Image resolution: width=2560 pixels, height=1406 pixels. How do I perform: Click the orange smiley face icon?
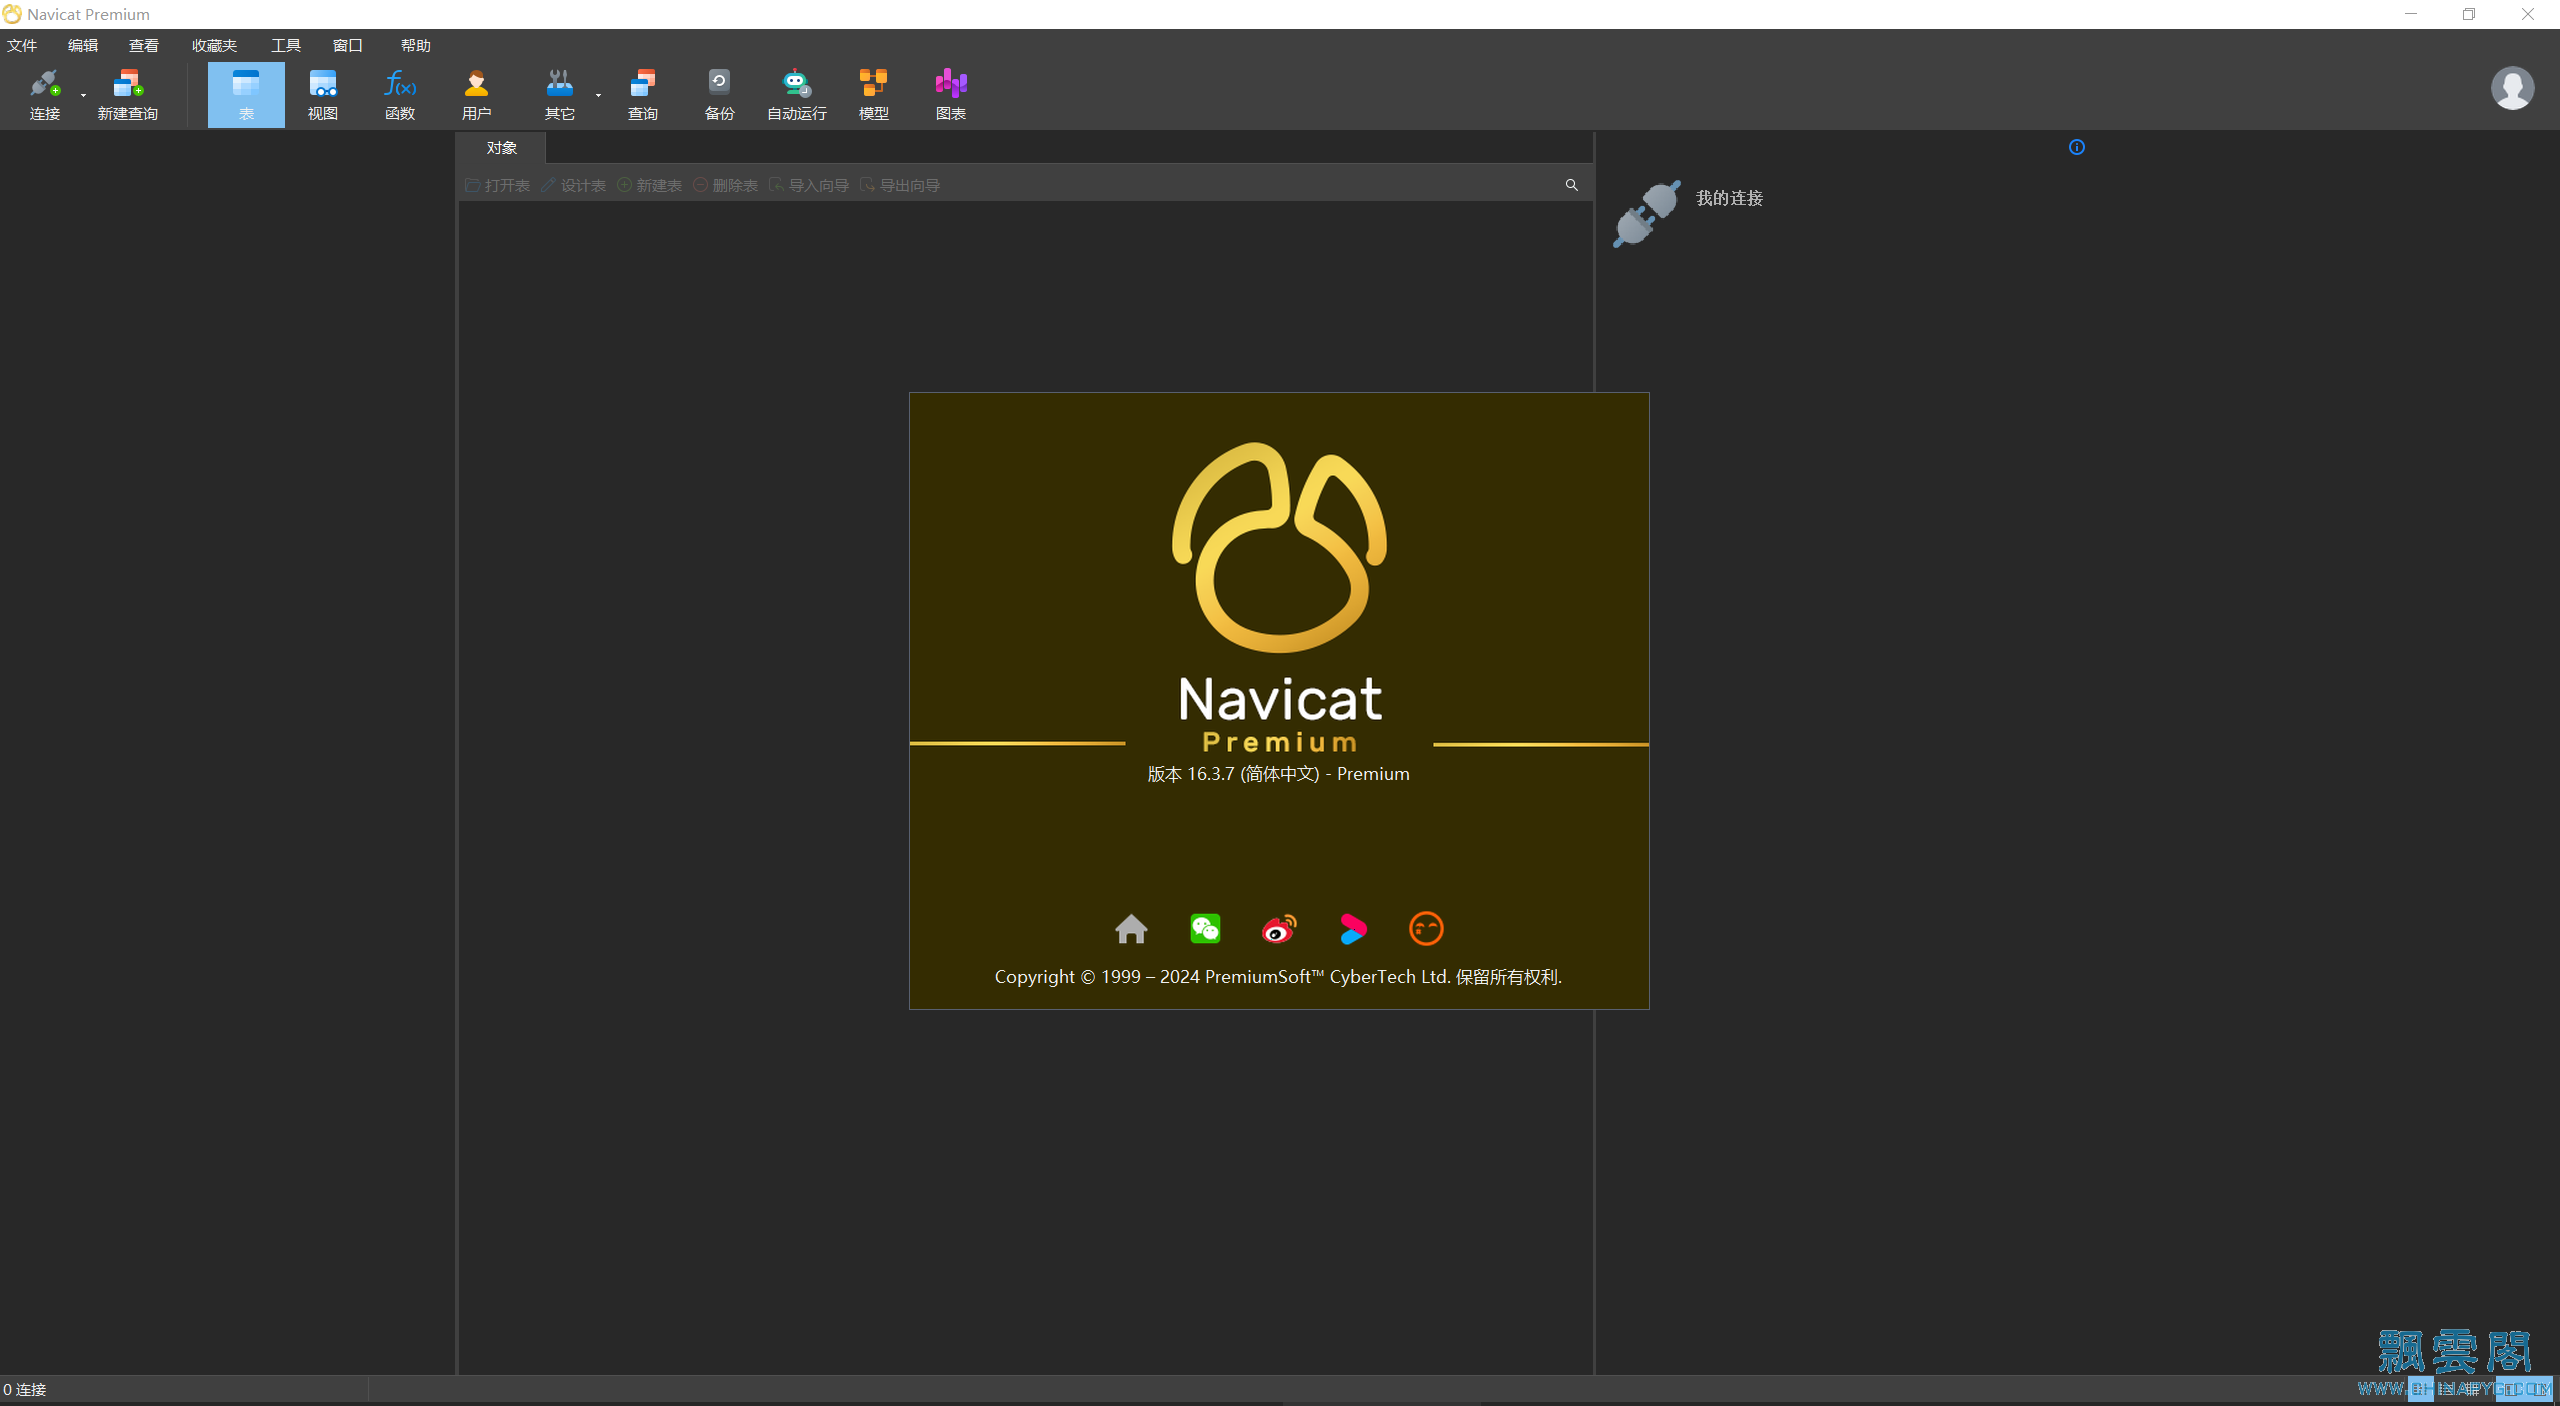click(x=1426, y=929)
